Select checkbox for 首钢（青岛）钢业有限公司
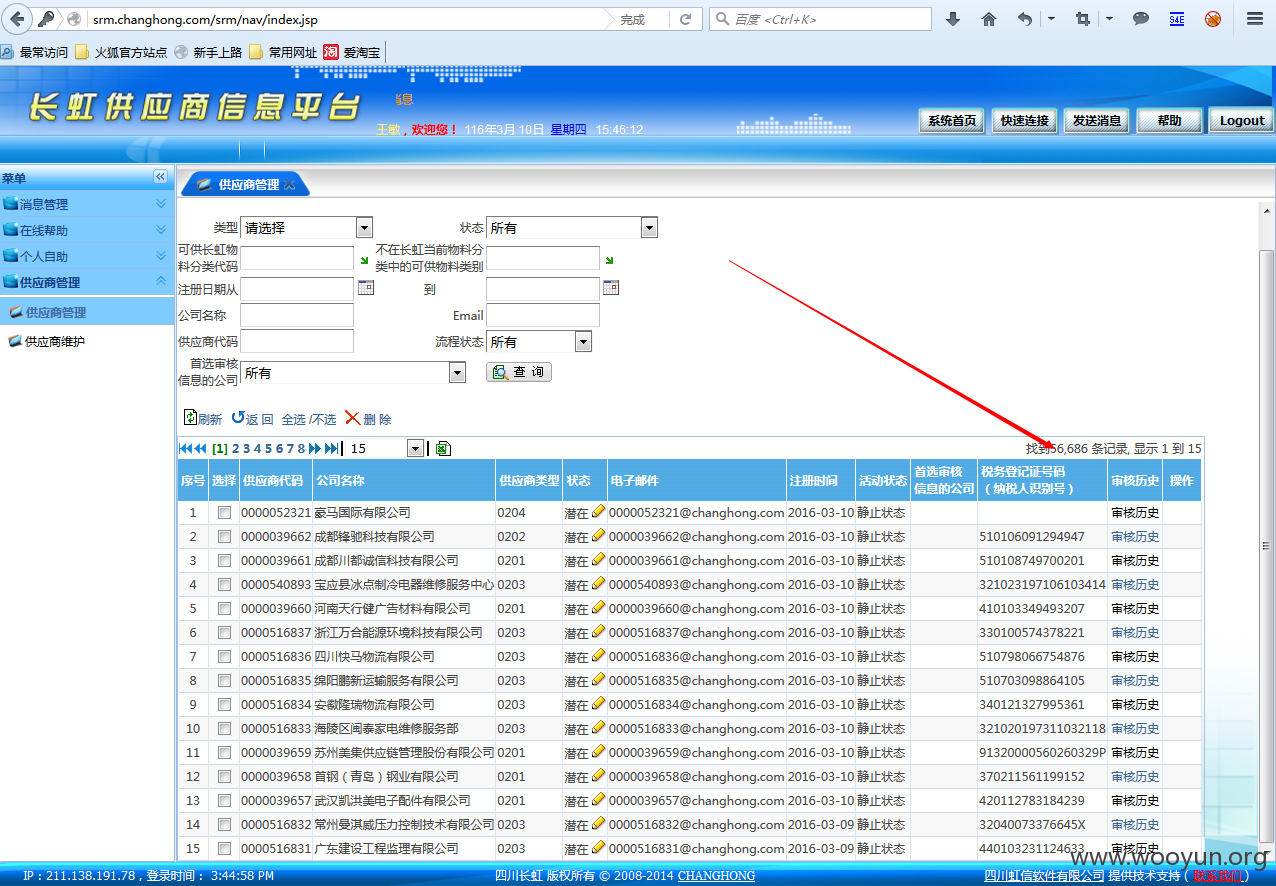The image size is (1276, 886). pyautogui.click(x=224, y=776)
